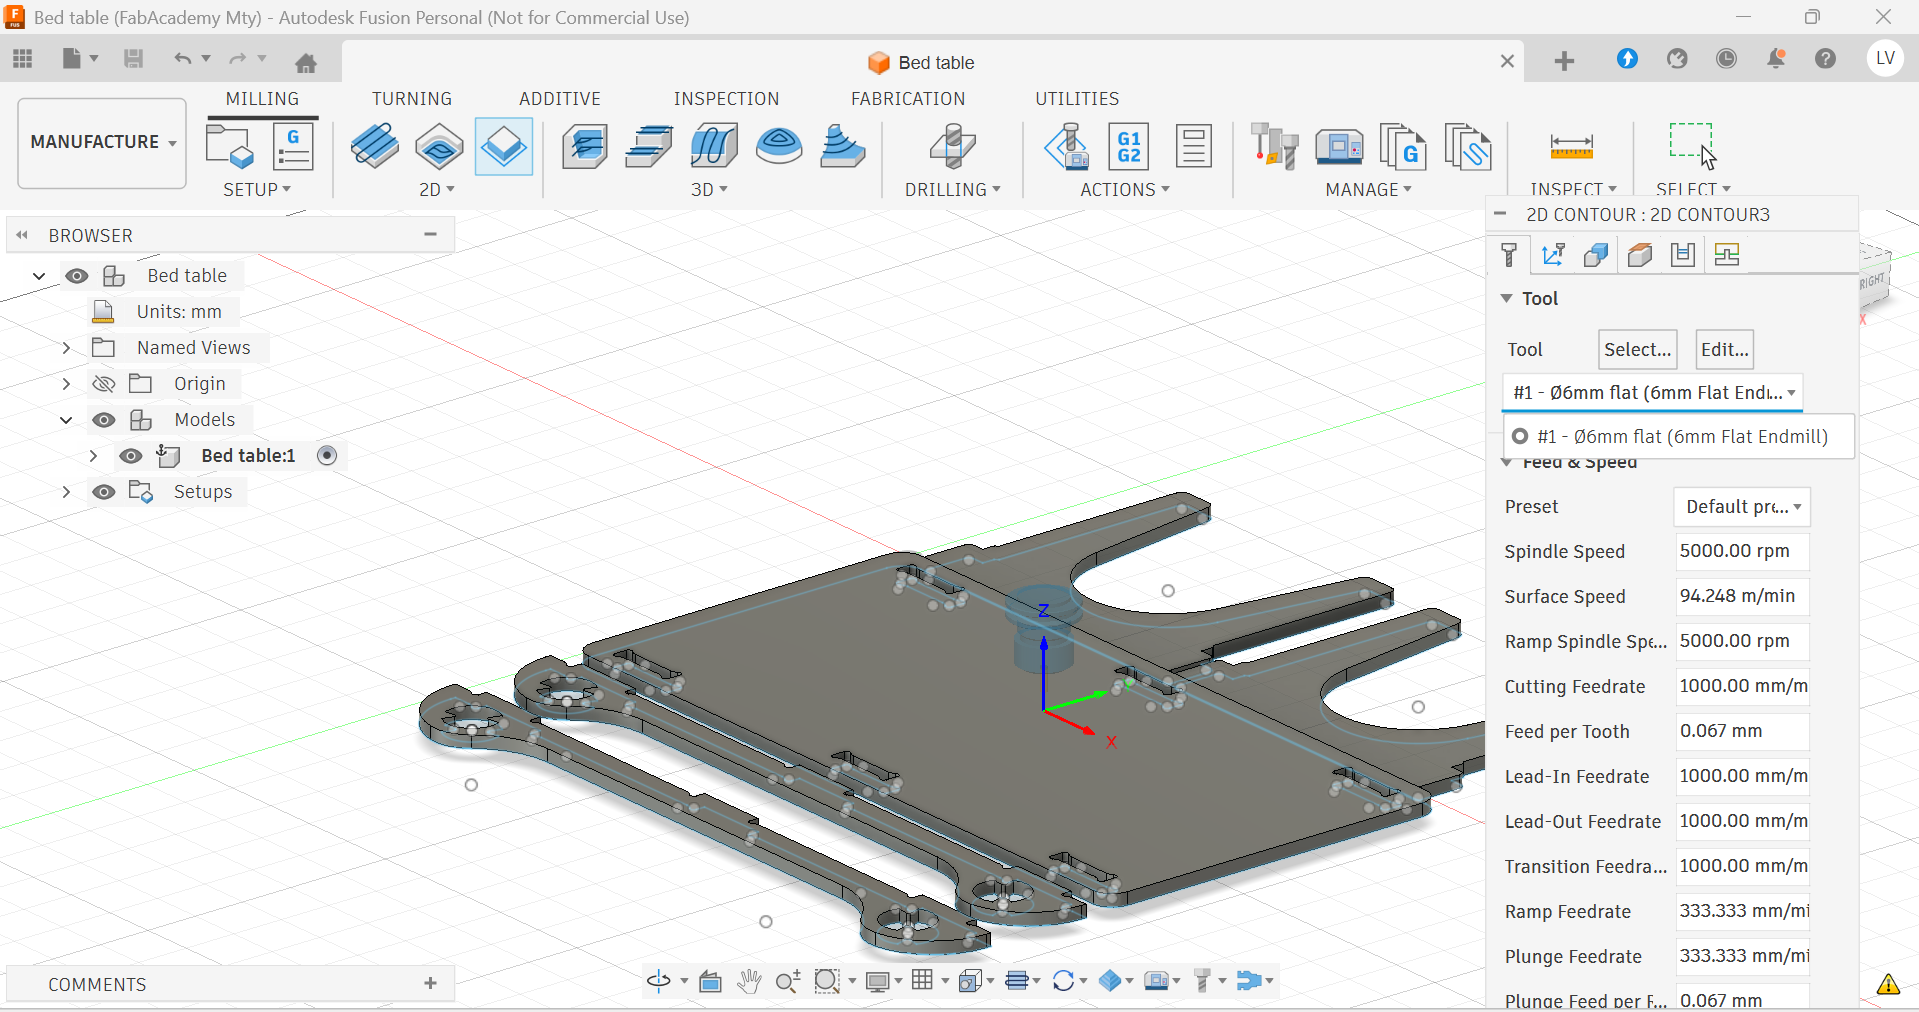This screenshot has height=1012, width=1919.
Task: Open the Job Status clock icon
Action: (x=1726, y=59)
